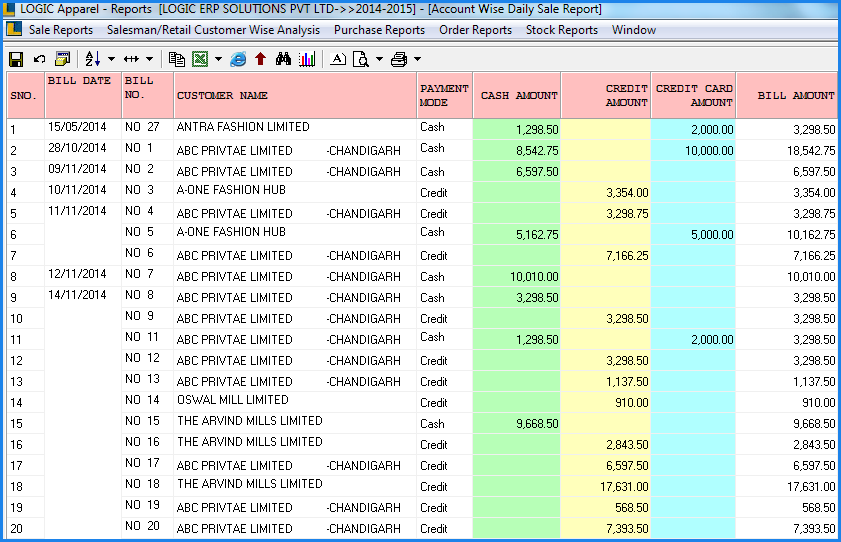Open the print preview dropdown arrow

click(x=379, y=59)
